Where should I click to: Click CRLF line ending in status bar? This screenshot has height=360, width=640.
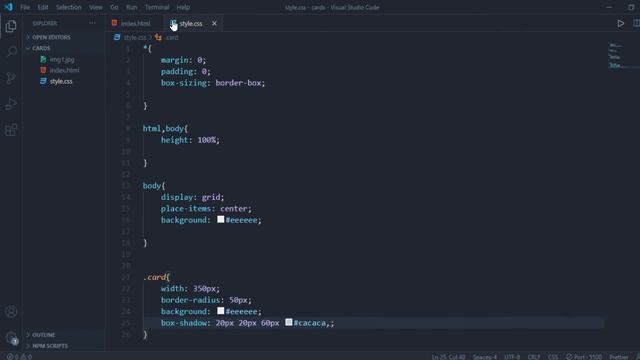click(x=534, y=357)
